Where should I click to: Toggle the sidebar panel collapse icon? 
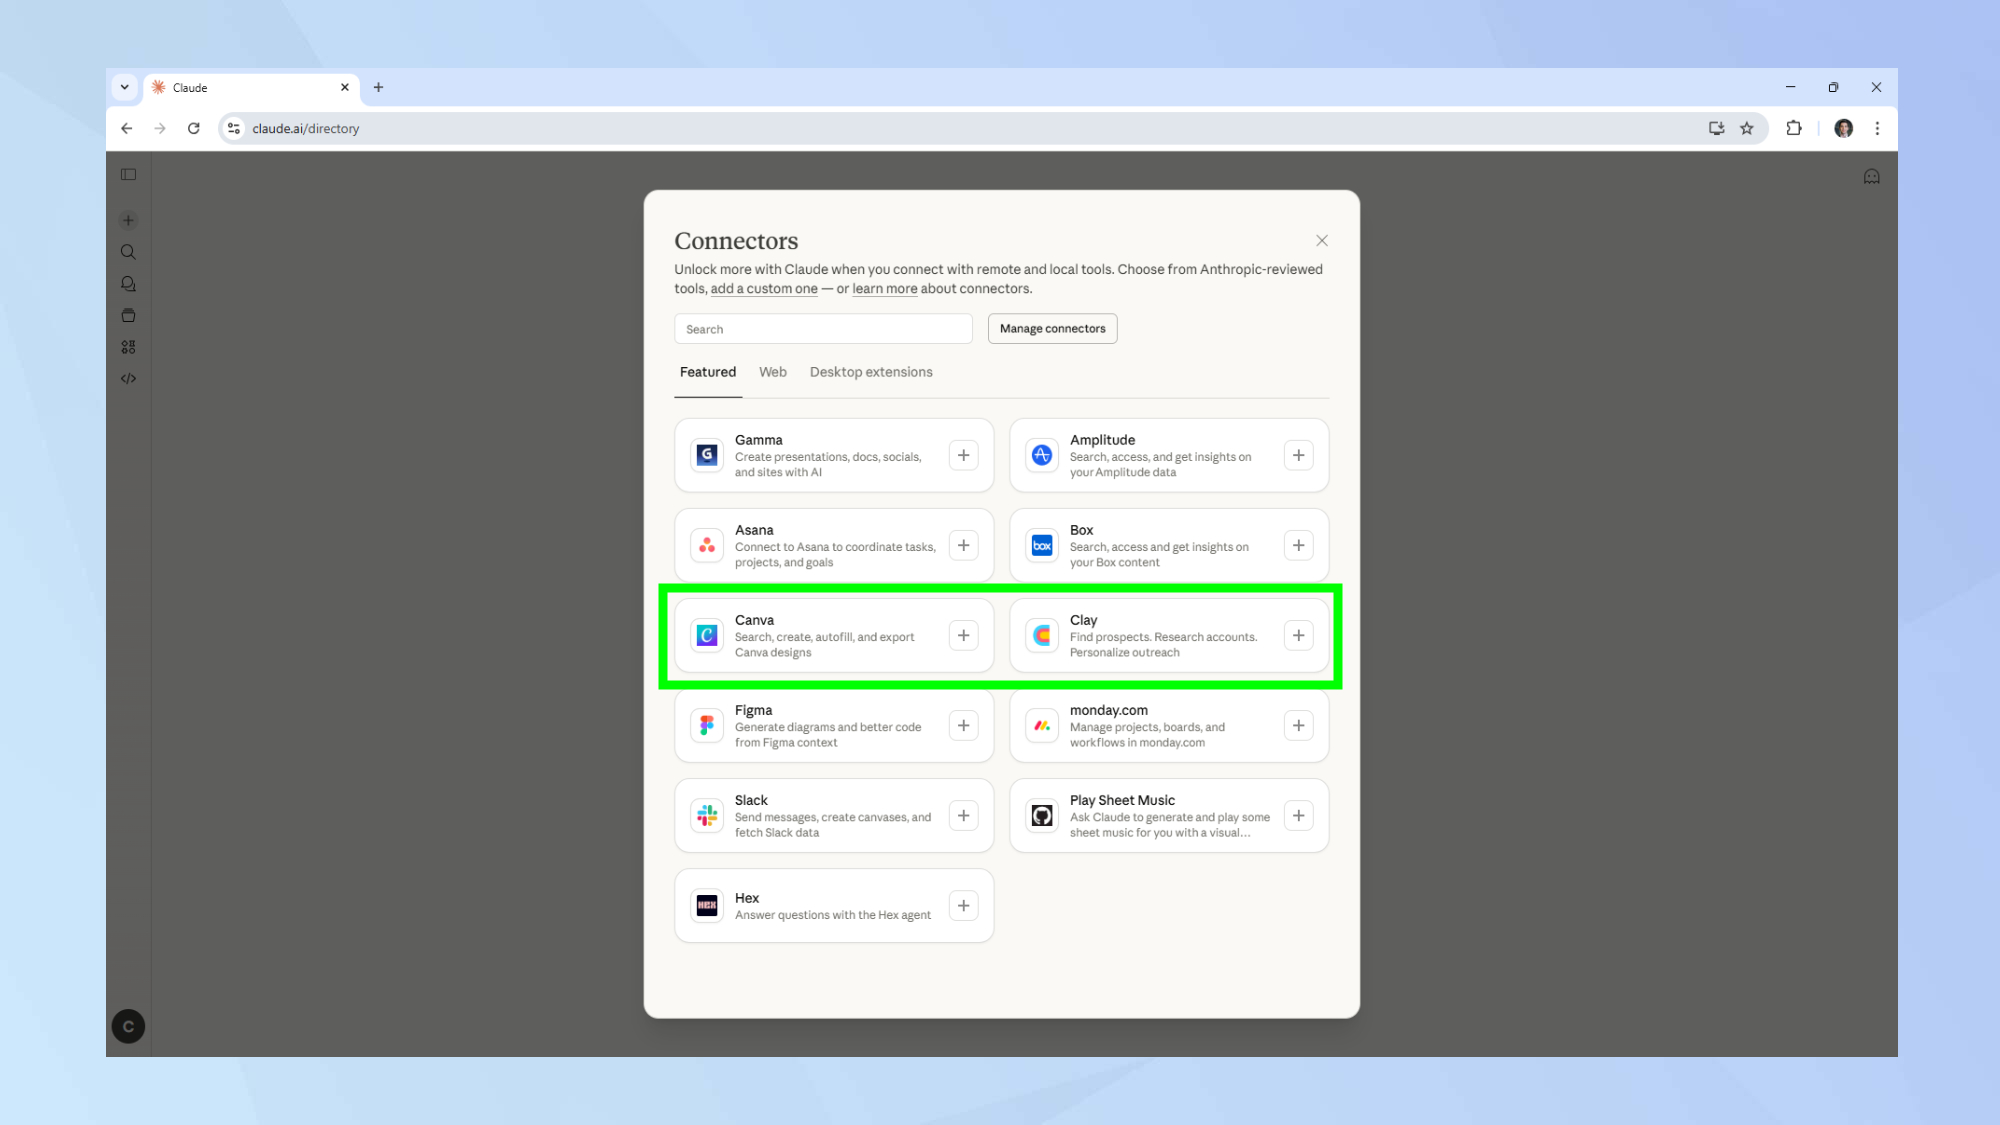(x=128, y=174)
